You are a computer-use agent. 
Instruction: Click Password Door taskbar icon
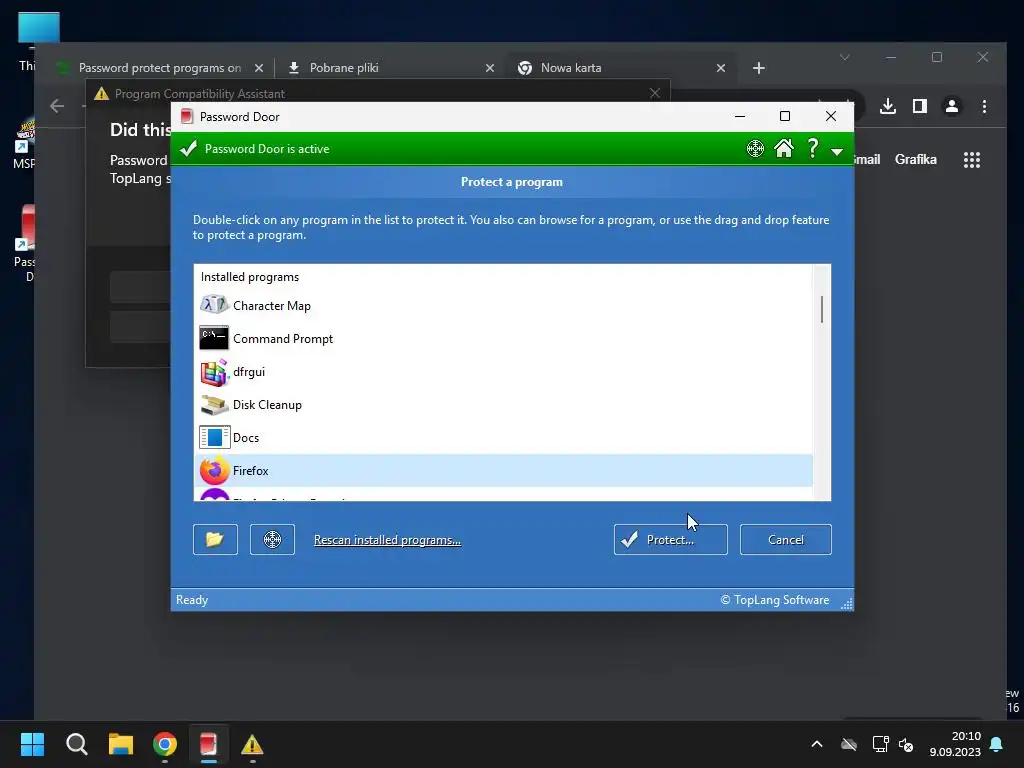[208, 744]
